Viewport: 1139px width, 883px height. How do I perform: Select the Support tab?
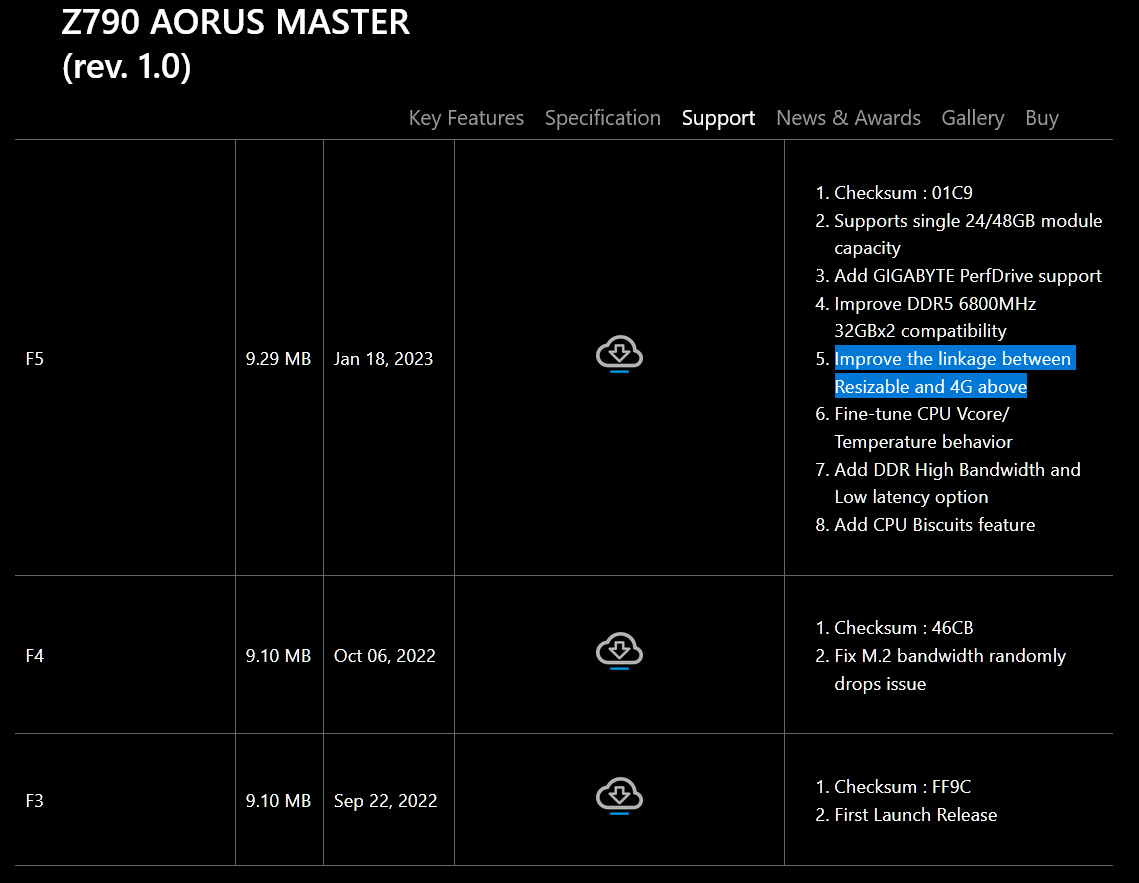[718, 118]
